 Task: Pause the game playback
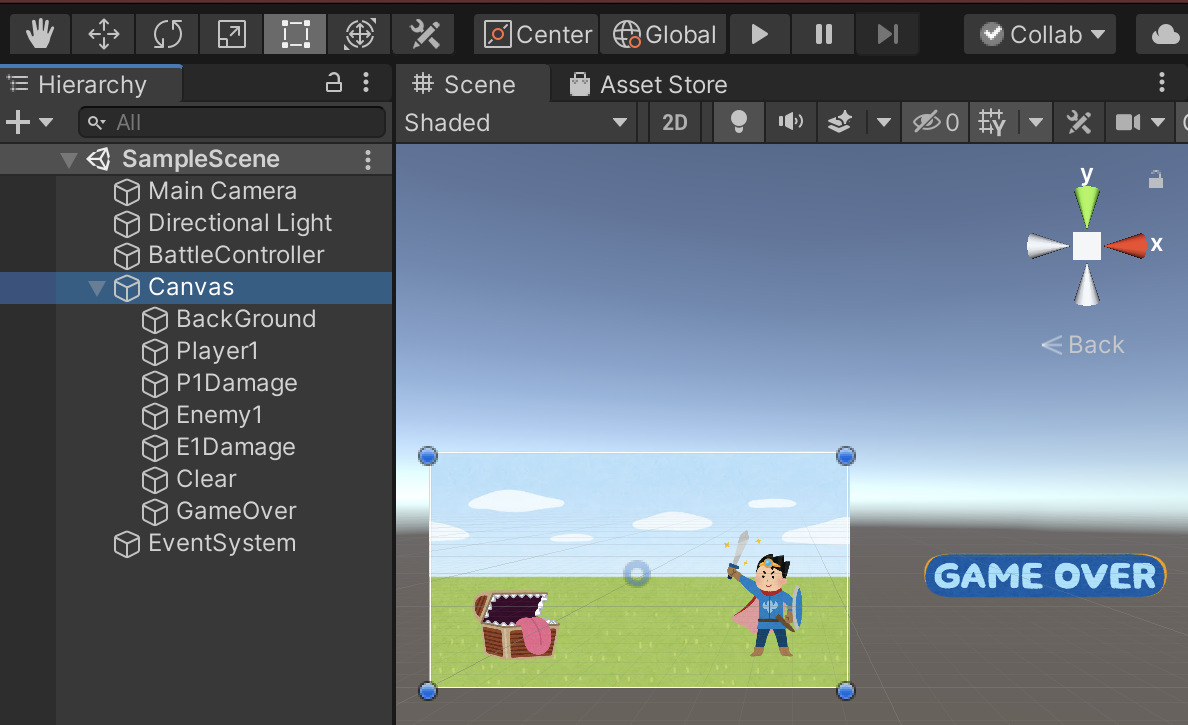tap(824, 34)
